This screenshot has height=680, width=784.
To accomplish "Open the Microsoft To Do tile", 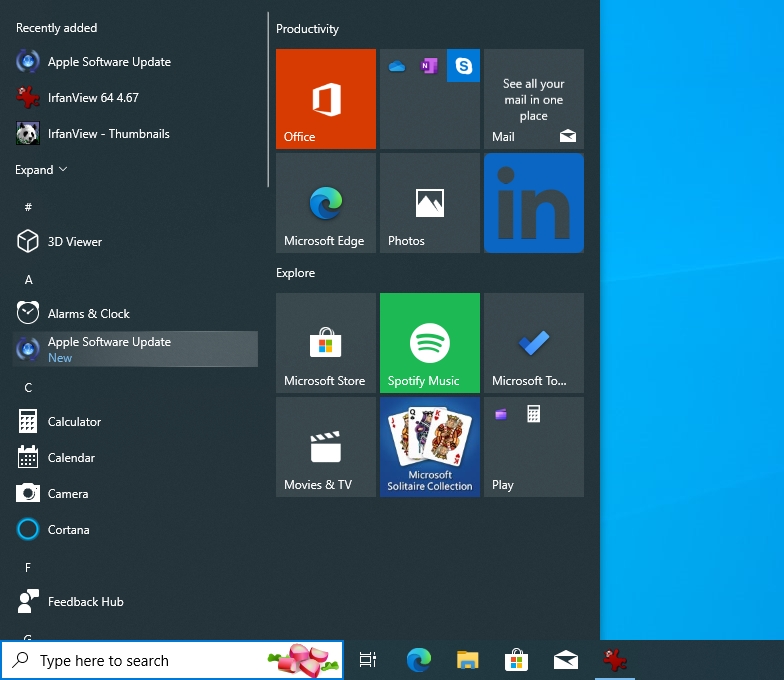I will 534,342.
